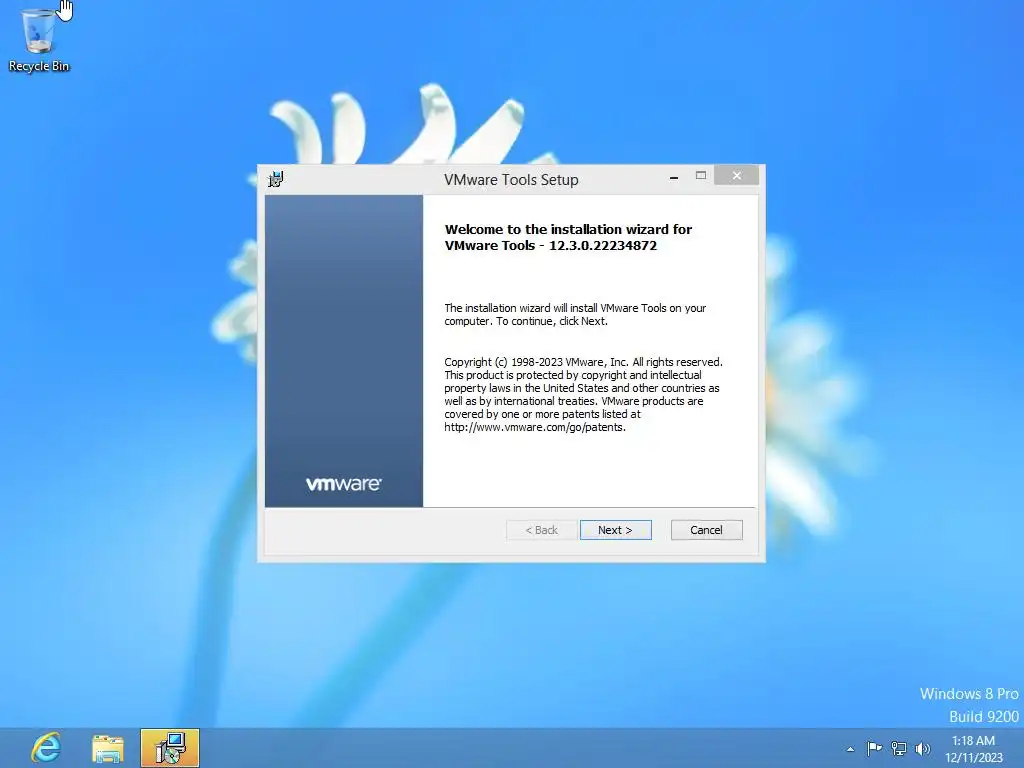Click the VMware Tools Setup title bar icon
Image resolution: width=1024 pixels, height=768 pixels.
pyautogui.click(x=276, y=179)
